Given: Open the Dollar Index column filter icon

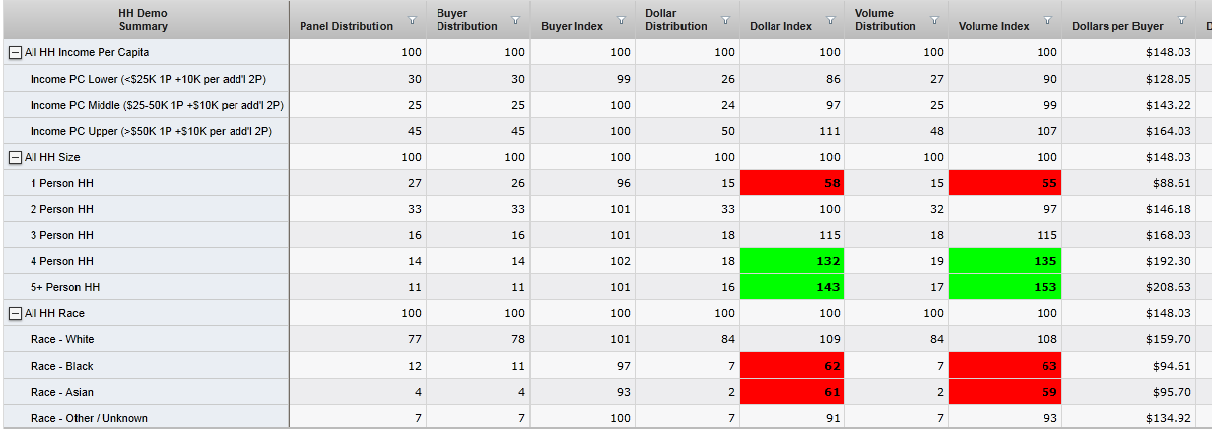Looking at the screenshot, I should pos(829,20).
